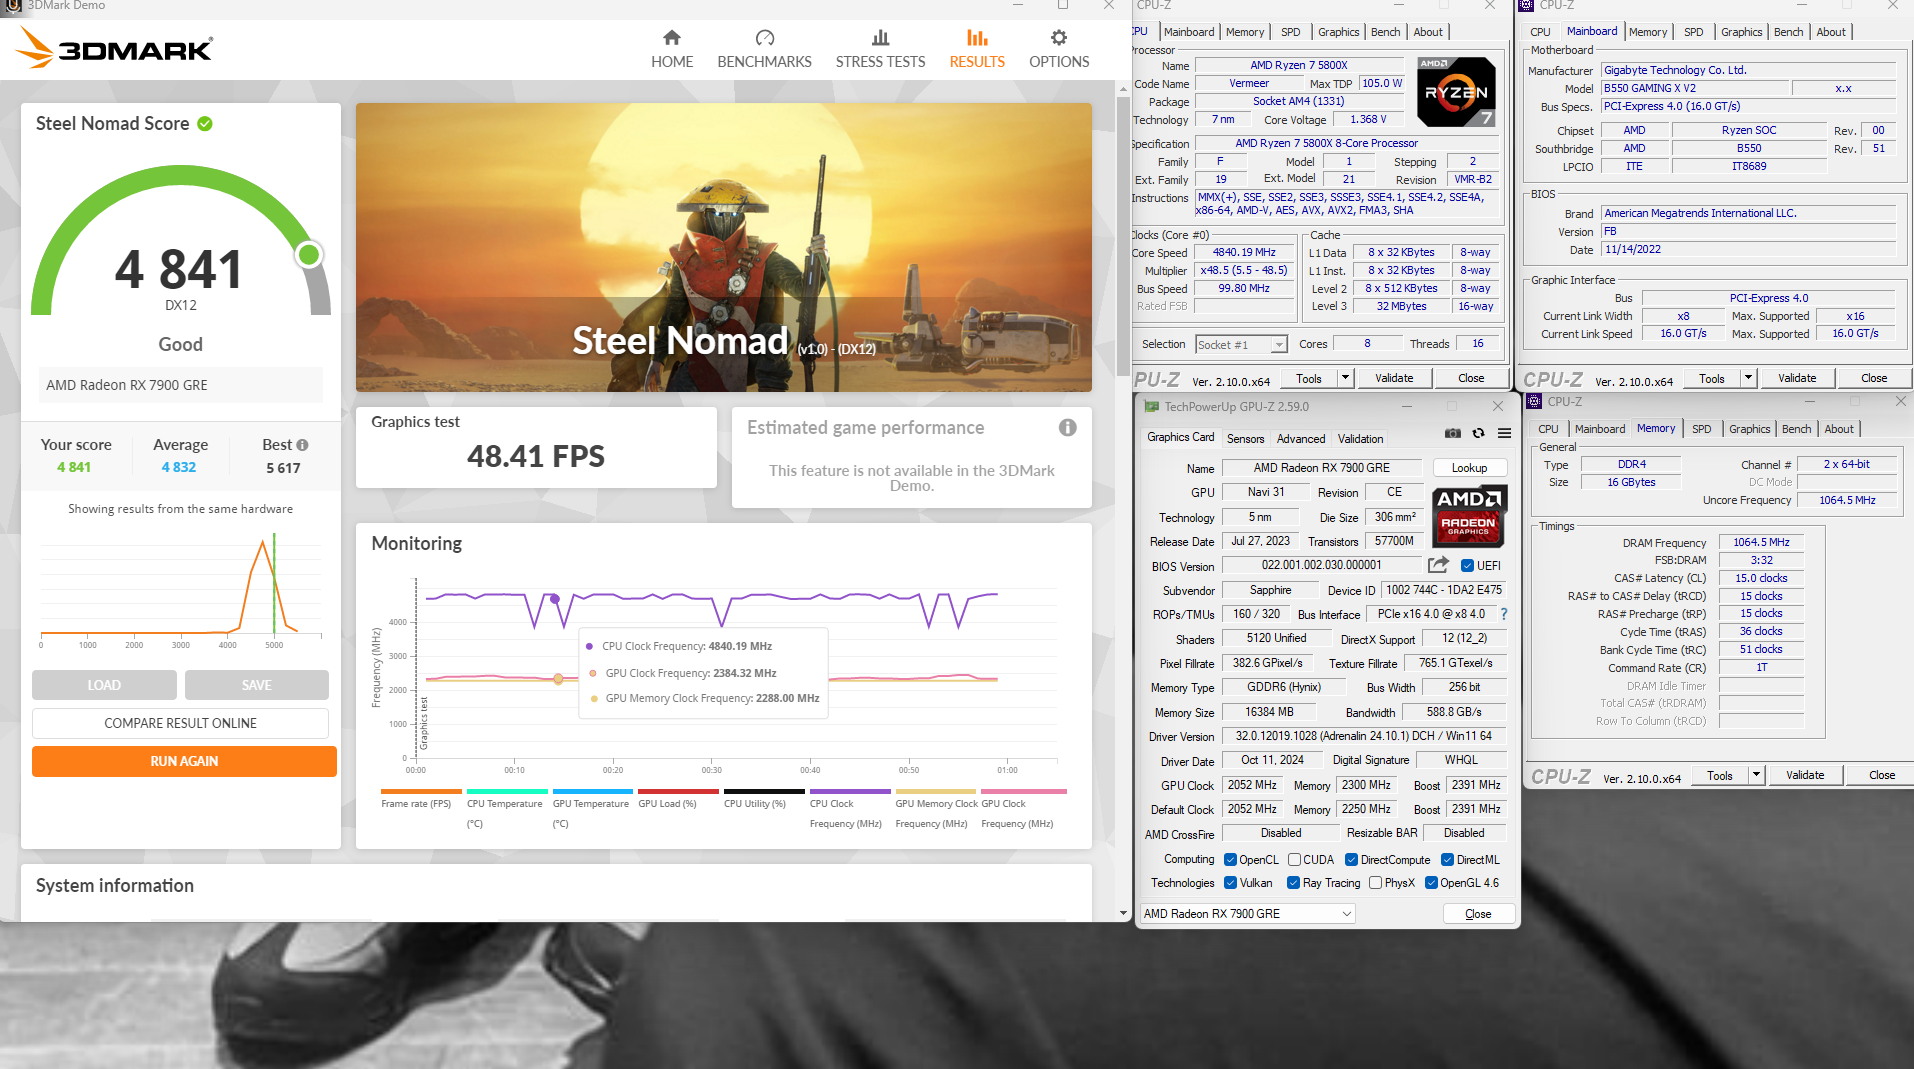Toggle the CPU Utility legend bar
Viewport: 1914px width, 1069px height.
(x=764, y=791)
